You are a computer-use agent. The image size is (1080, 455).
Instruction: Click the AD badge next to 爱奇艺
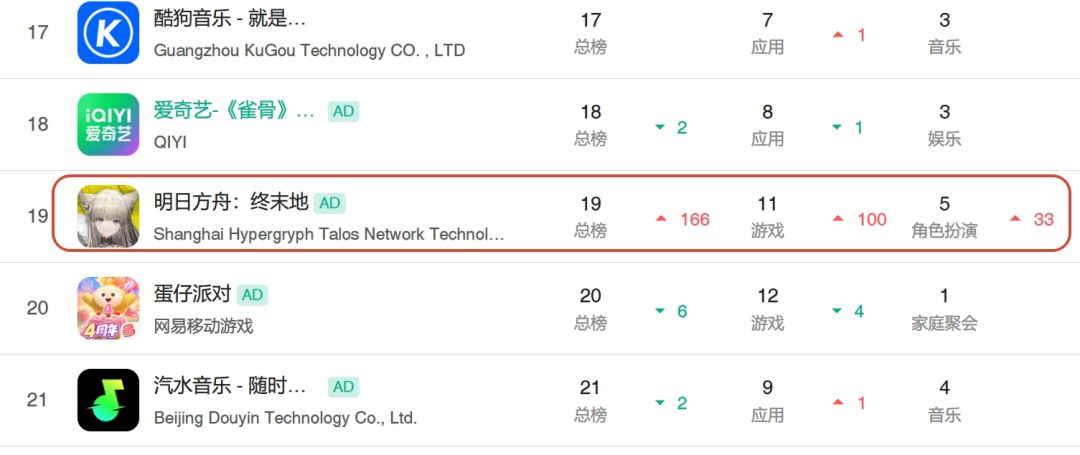344,111
